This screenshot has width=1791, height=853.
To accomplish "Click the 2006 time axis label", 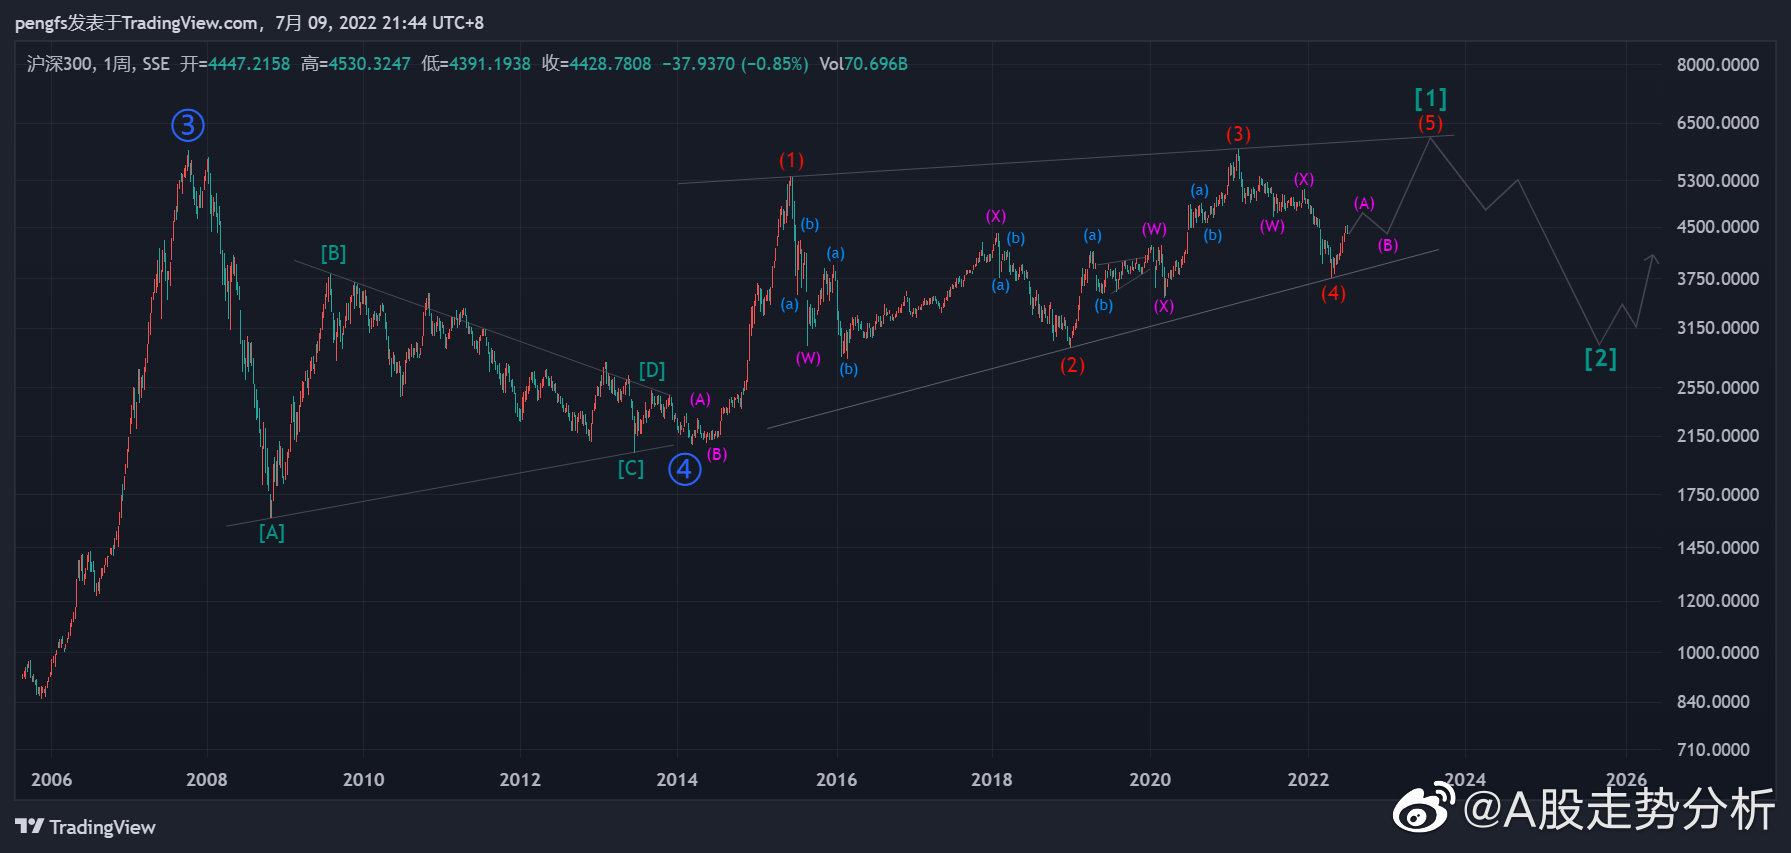I will [x=51, y=780].
